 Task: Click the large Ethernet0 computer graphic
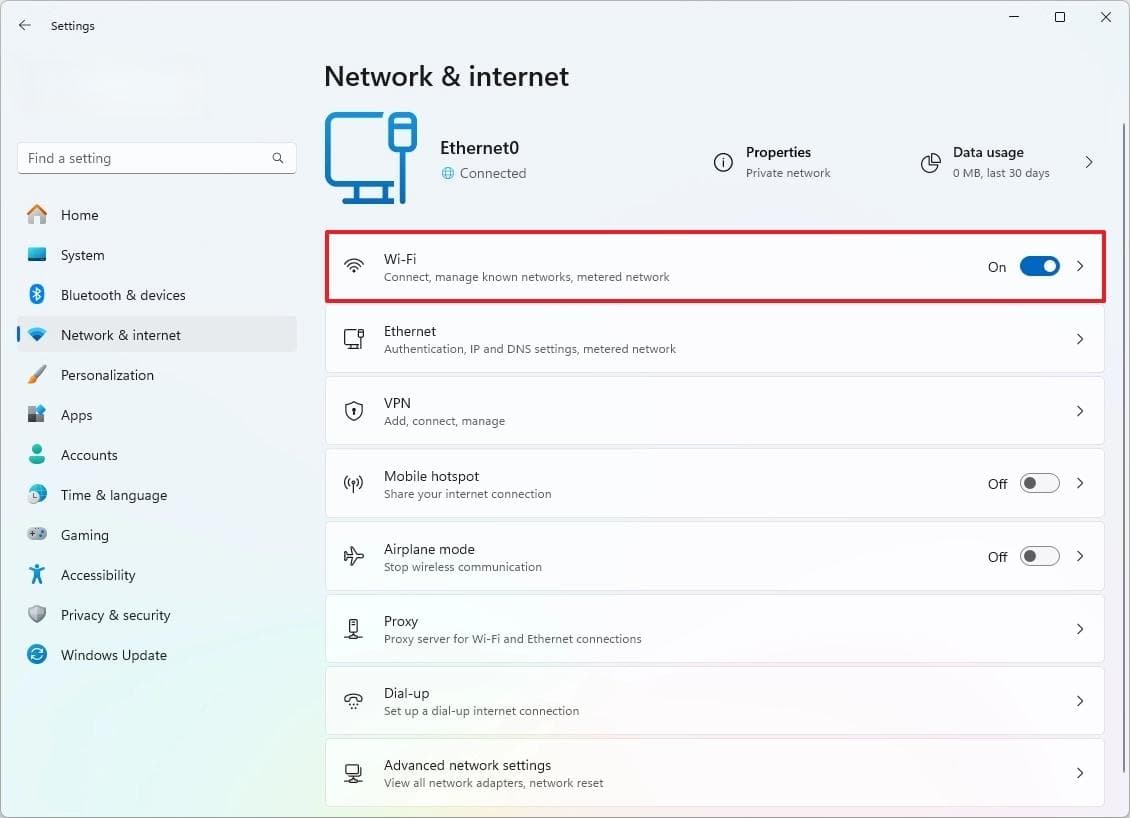point(370,158)
